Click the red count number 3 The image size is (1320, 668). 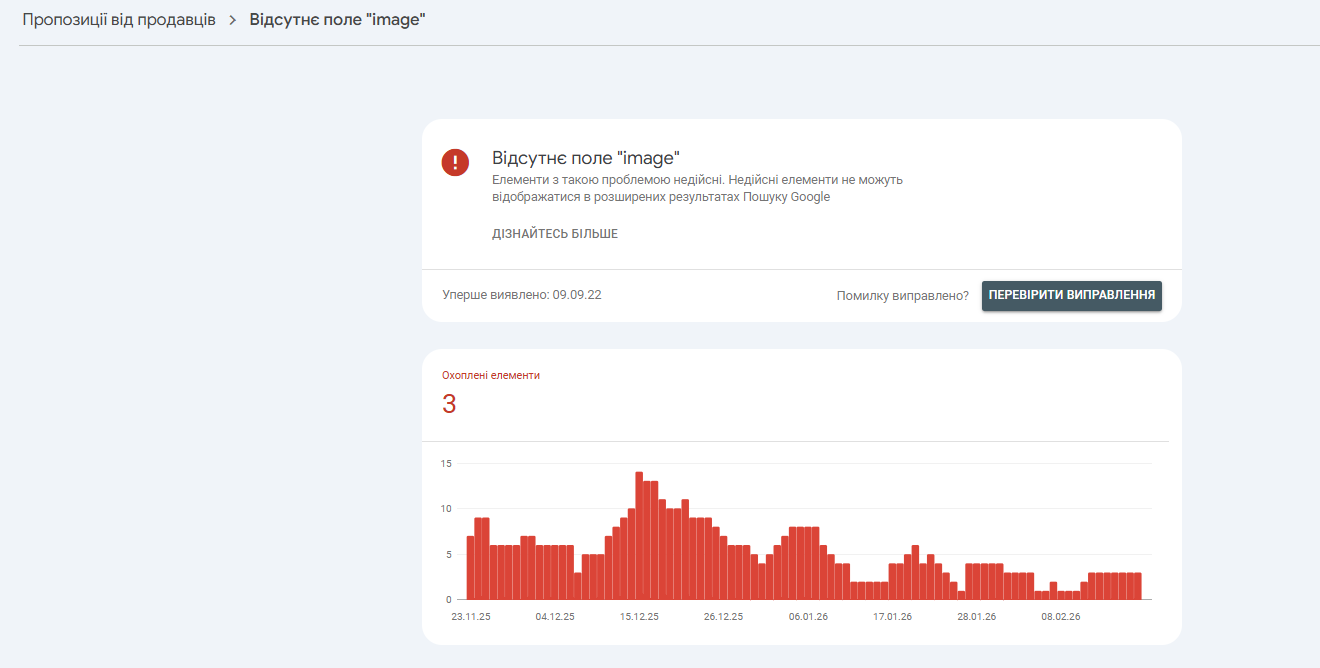449,405
